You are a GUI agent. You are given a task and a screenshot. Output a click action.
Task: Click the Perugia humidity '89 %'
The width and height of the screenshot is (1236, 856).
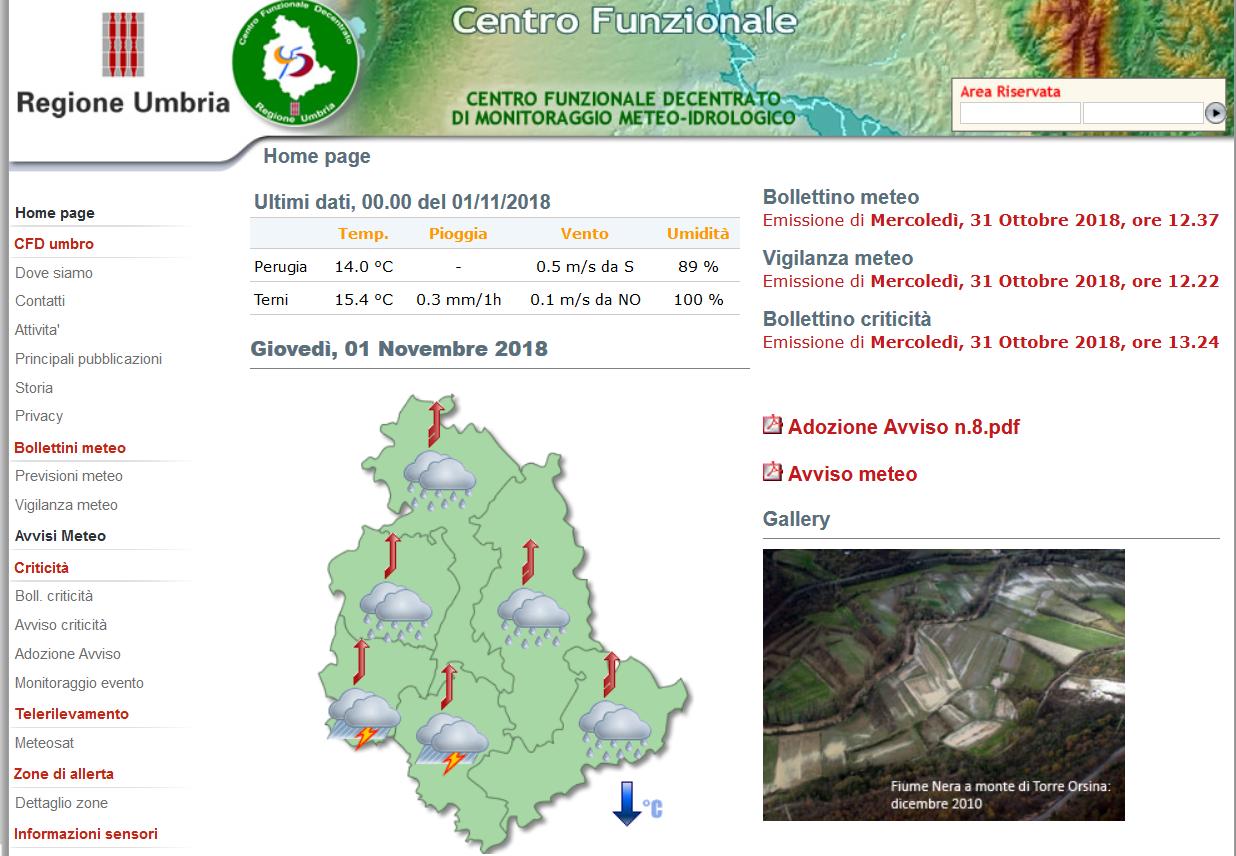point(698,267)
